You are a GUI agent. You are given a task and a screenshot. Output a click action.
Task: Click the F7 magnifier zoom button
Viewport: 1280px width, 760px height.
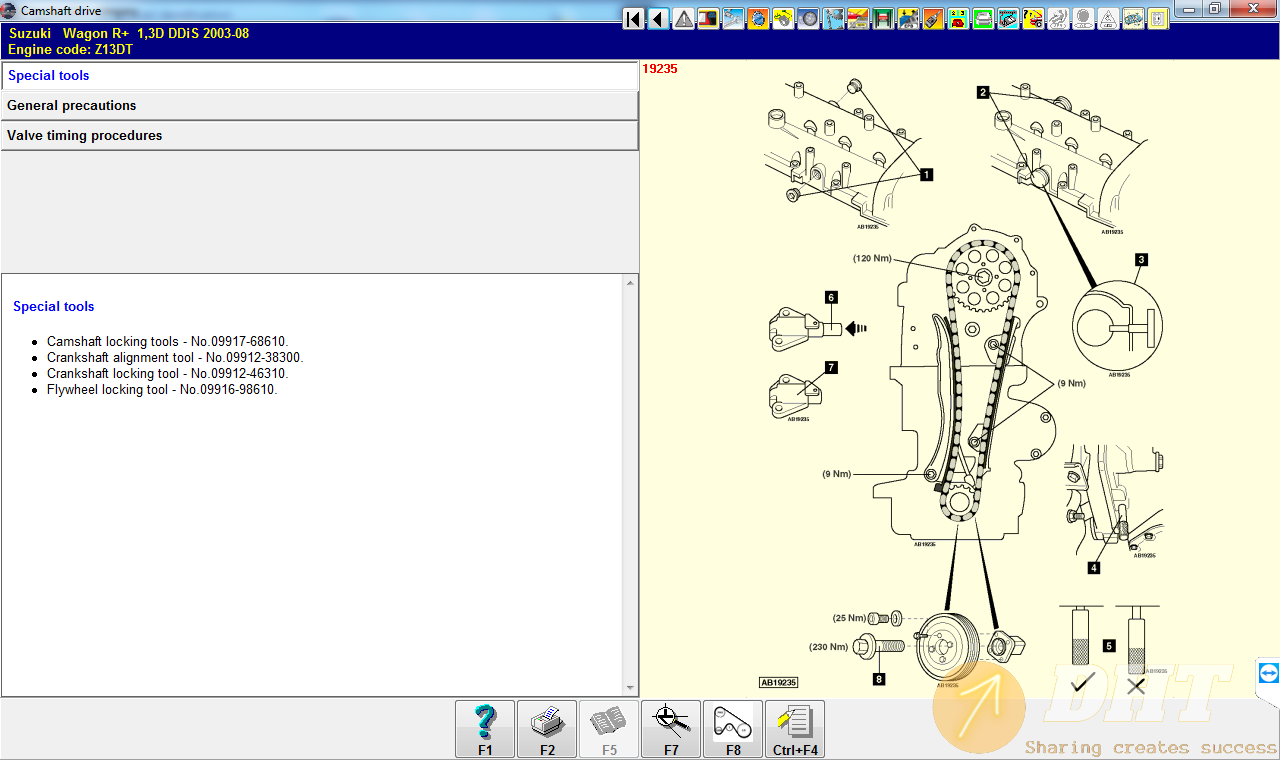coord(671,729)
